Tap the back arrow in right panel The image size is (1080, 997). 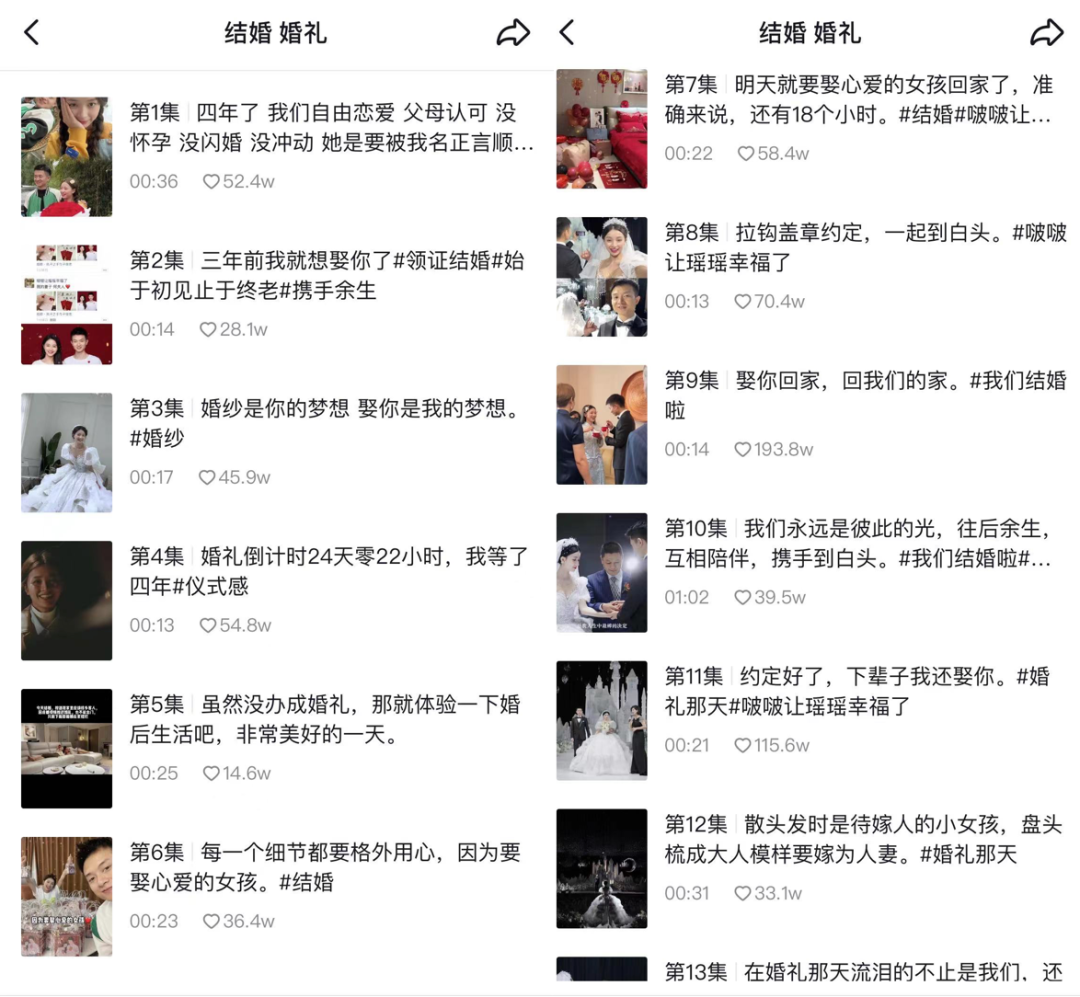click(x=566, y=32)
